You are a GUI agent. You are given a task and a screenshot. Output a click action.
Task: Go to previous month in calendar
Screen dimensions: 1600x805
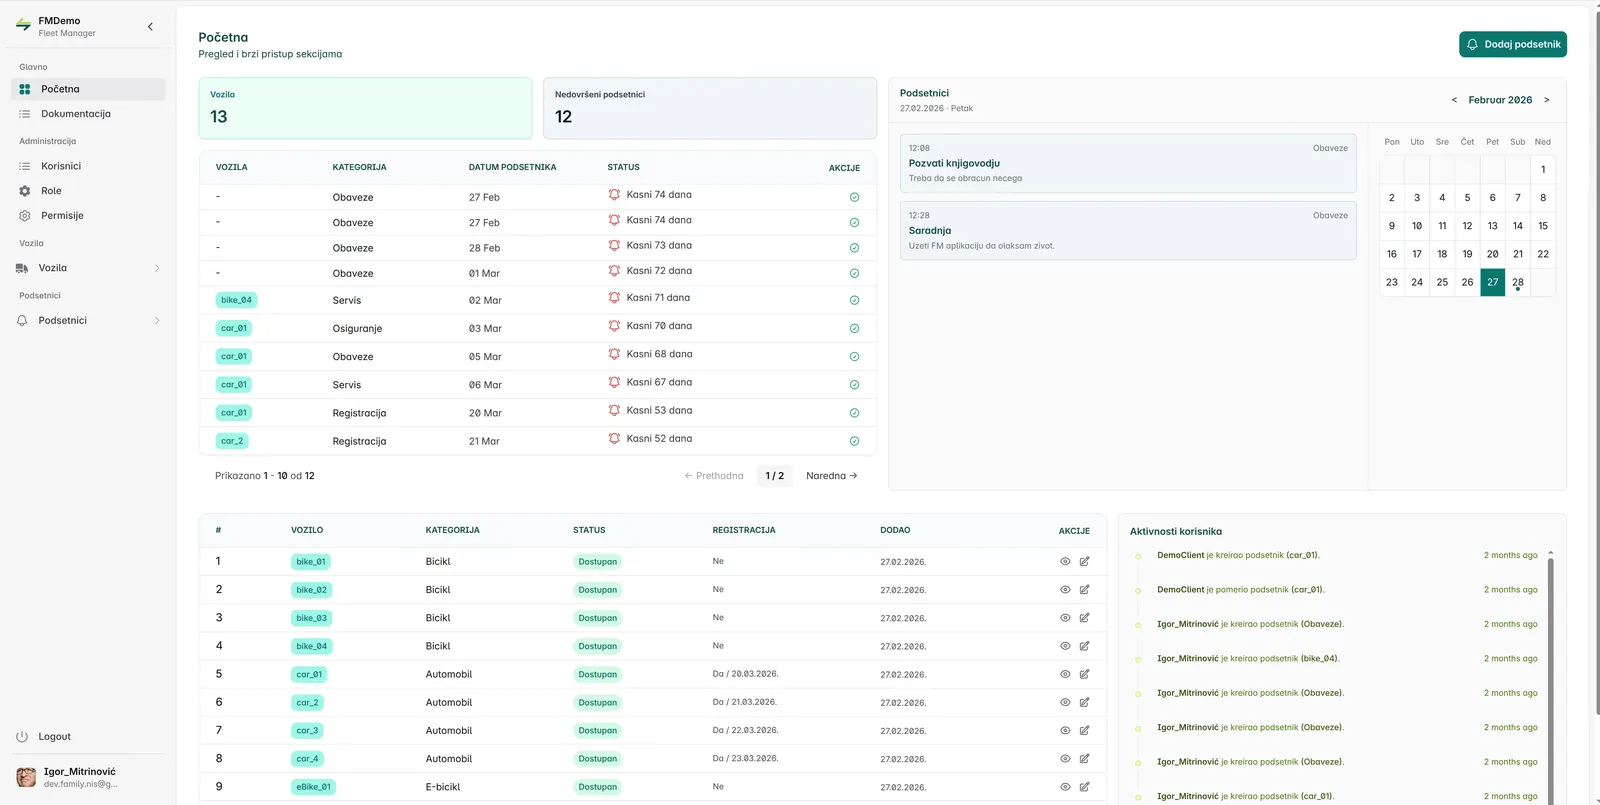(x=1454, y=100)
